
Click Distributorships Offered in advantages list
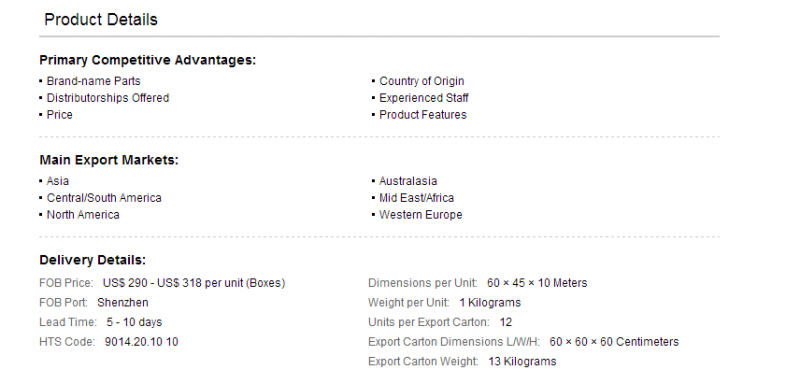coord(108,98)
